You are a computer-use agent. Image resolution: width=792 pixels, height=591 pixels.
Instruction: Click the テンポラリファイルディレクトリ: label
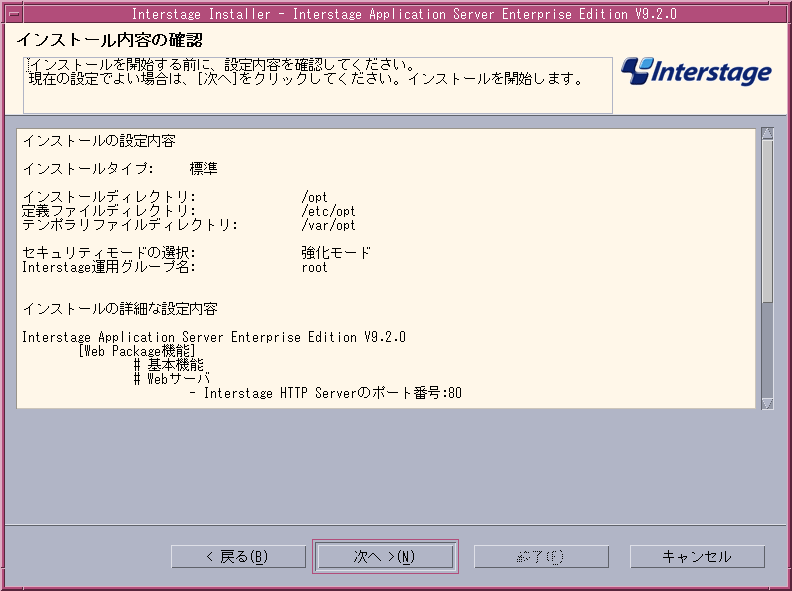pyautogui.click(x=130, y=225)
